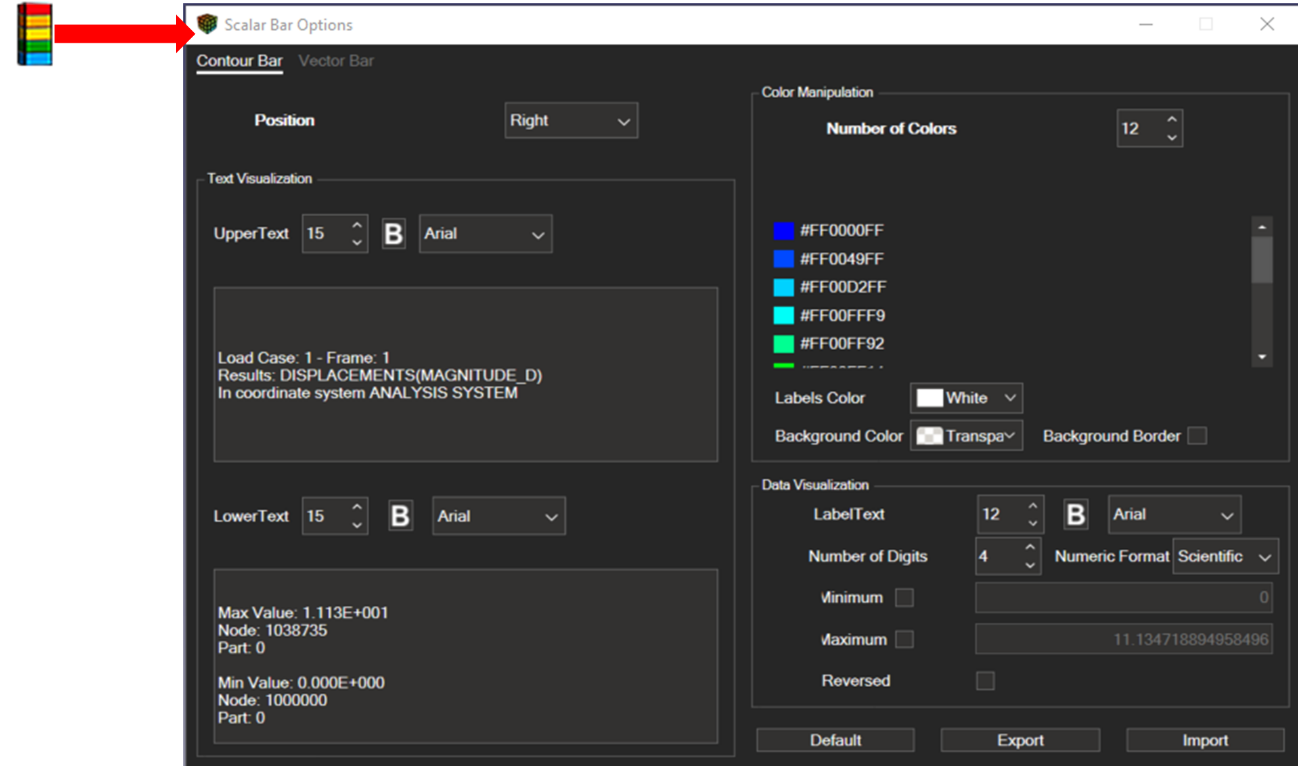Image resolution: width=1298 pixels, height=766 pixels.
Task: Check the Minimum value checkbox
Action: (x=904, y=598)
